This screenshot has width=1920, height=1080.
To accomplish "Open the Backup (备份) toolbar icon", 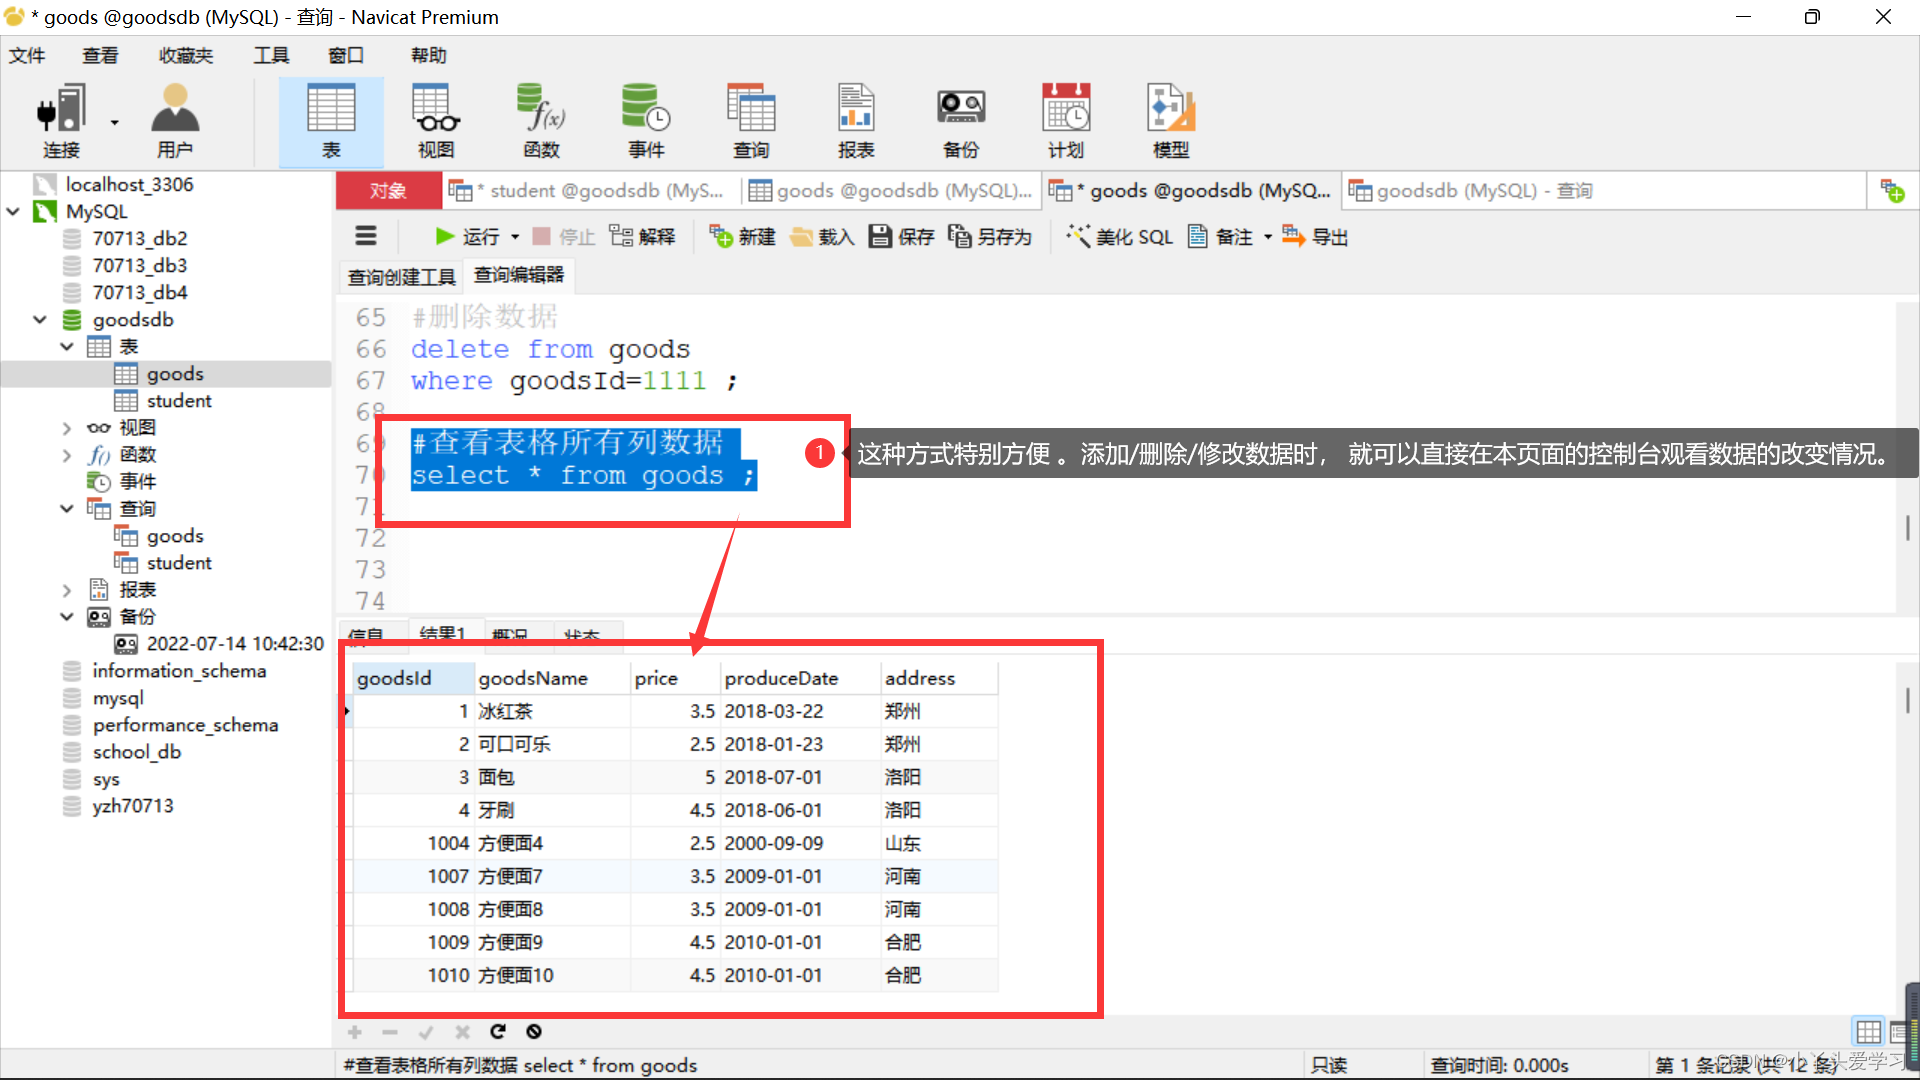I will 961,121.
